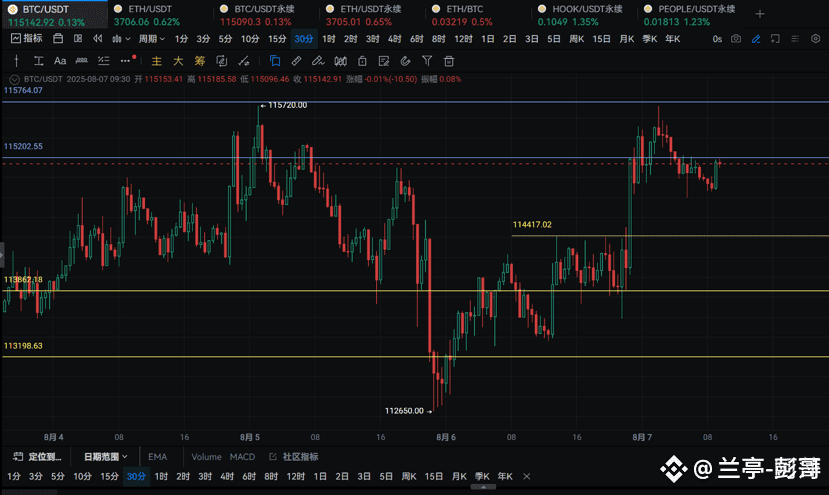Select the Aa text annotation tool
The height and width of the screenshot is (495, 829).
(x=60, y=61)
